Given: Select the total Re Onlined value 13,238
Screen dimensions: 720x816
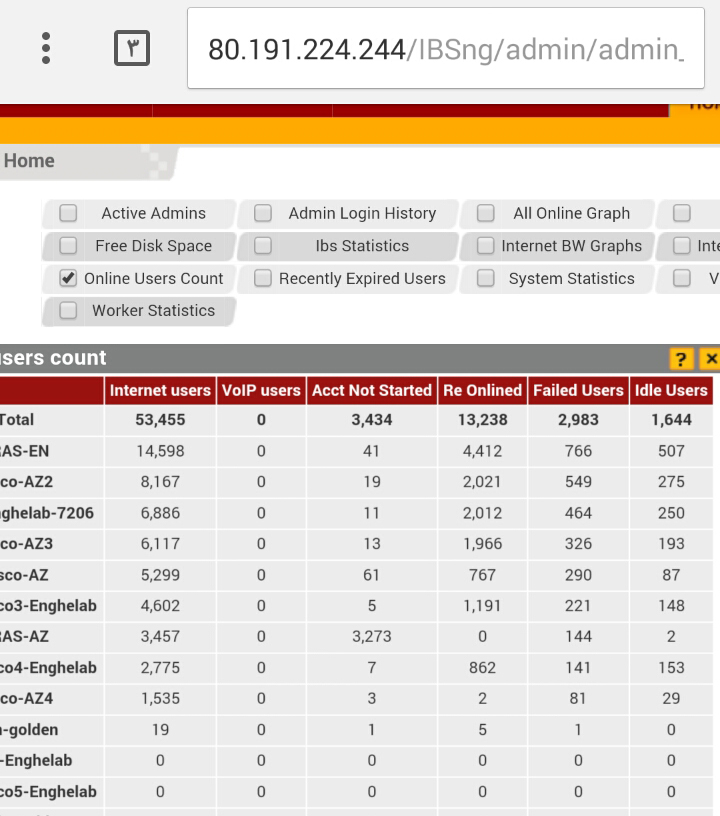Looking at the screenshot, I should [x=482, y=420].
